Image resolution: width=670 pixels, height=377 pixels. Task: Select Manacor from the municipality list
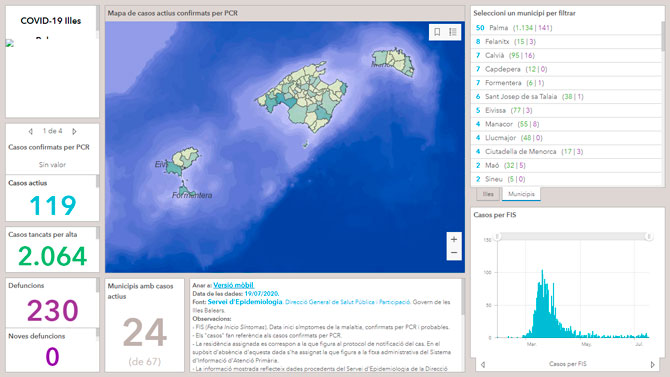pos(566,124)
